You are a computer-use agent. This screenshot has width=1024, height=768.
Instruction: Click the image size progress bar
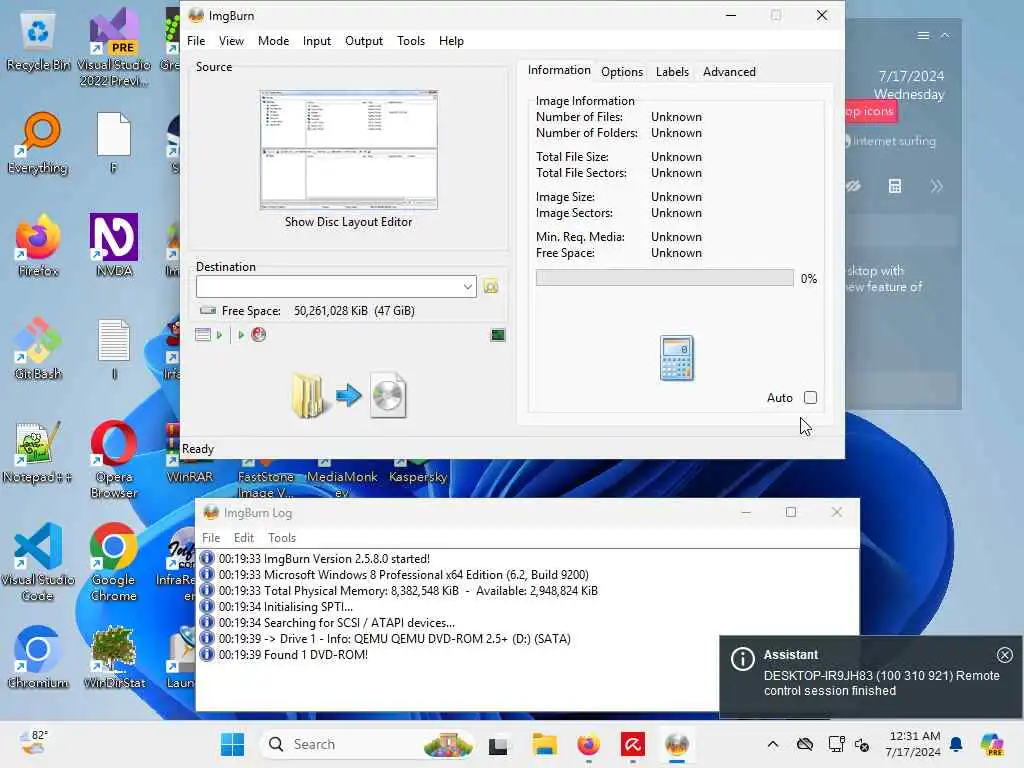point(665,278)
